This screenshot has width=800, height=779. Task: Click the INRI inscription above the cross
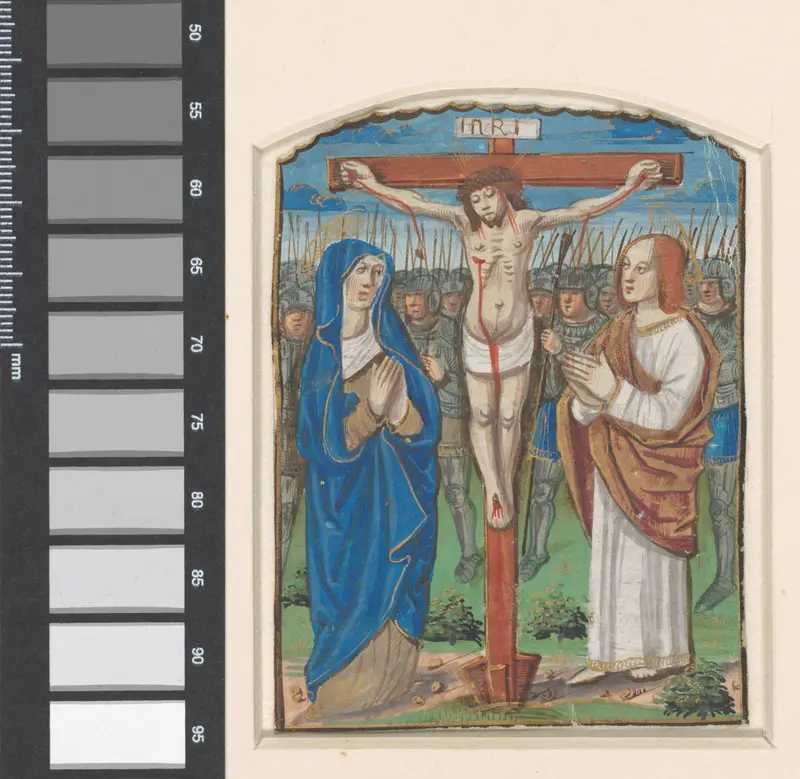coord(496,128)
